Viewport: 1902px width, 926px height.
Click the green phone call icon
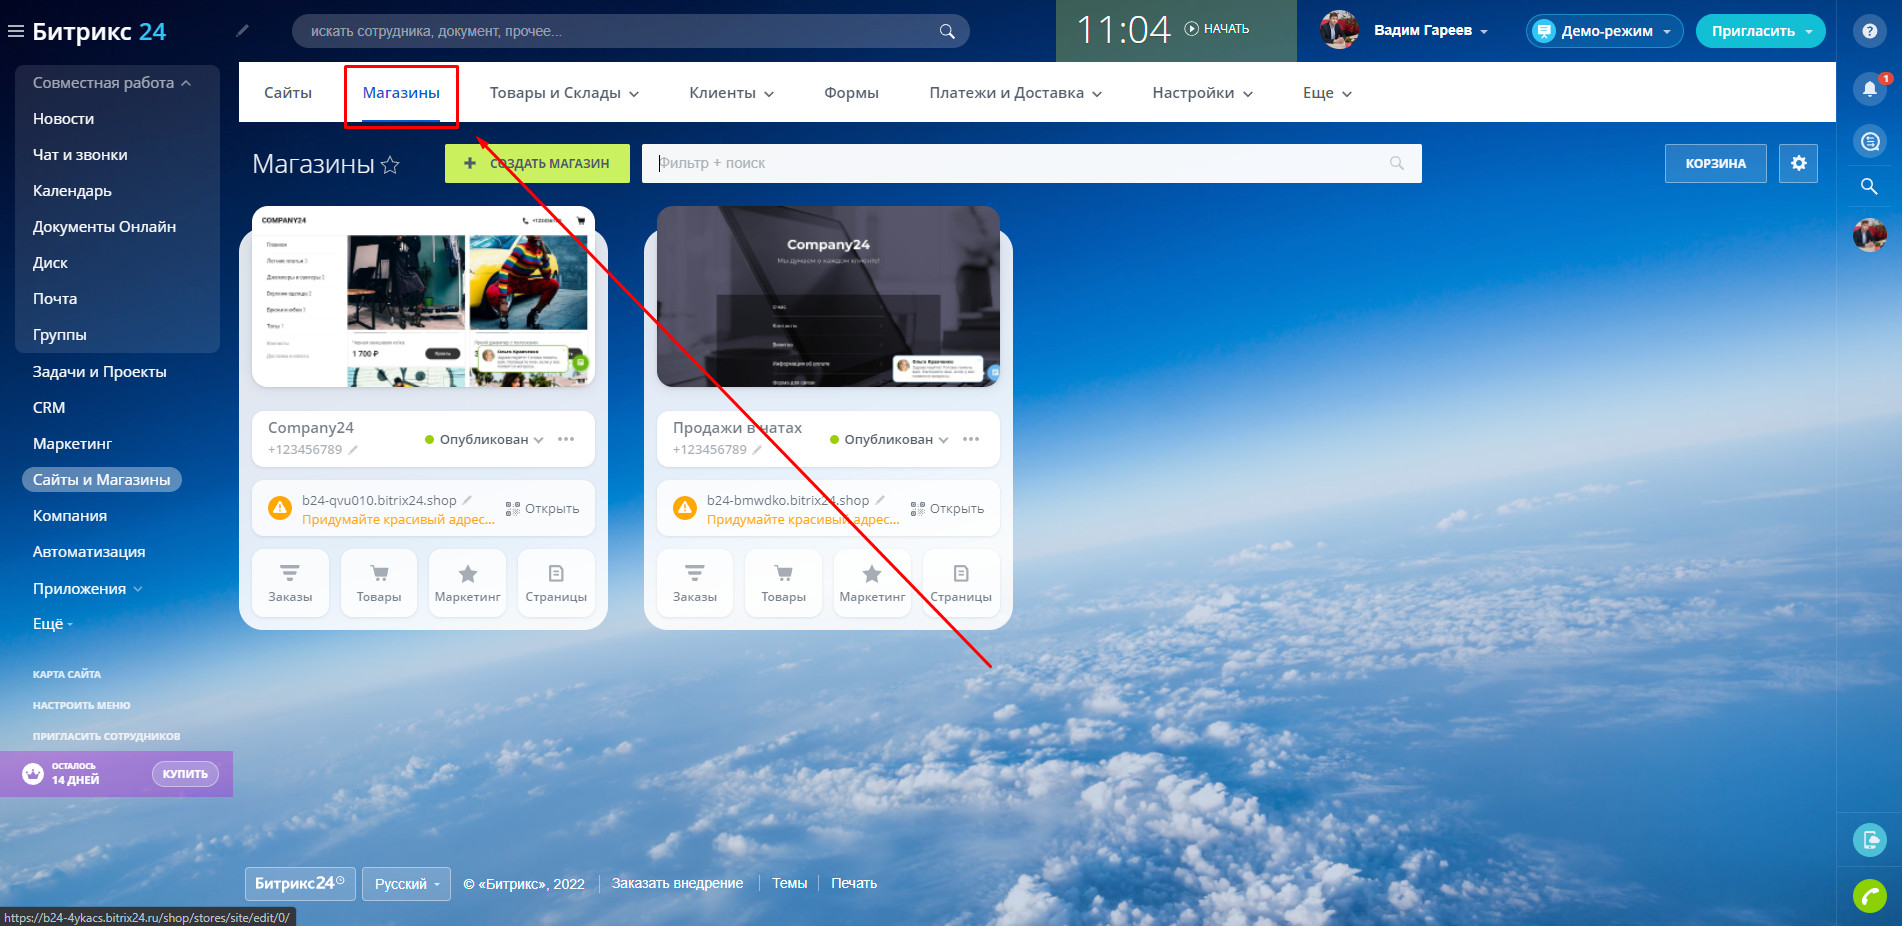point(1869,895)
